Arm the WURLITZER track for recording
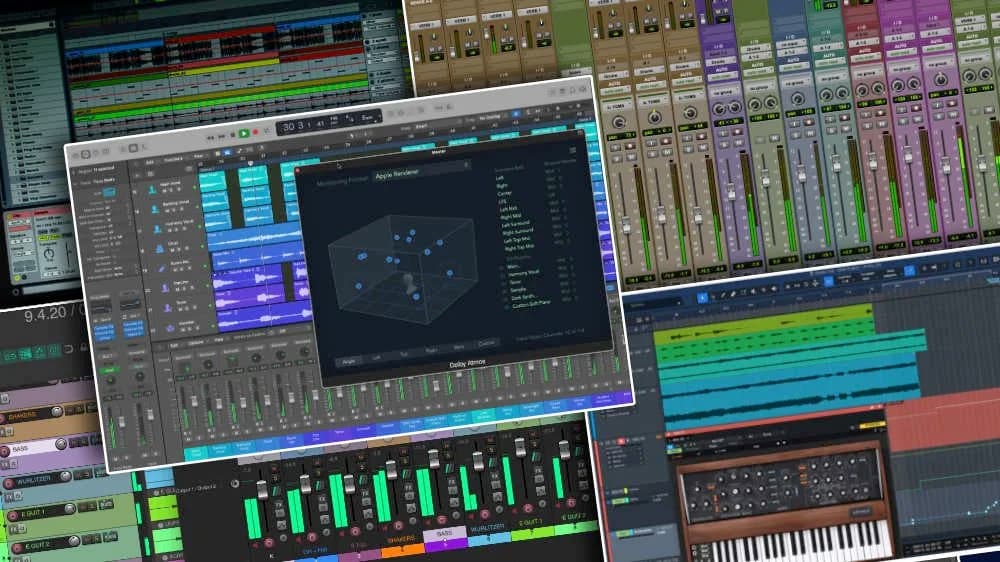This screenshot has height=562, width=1000. (x=10, y=483)
